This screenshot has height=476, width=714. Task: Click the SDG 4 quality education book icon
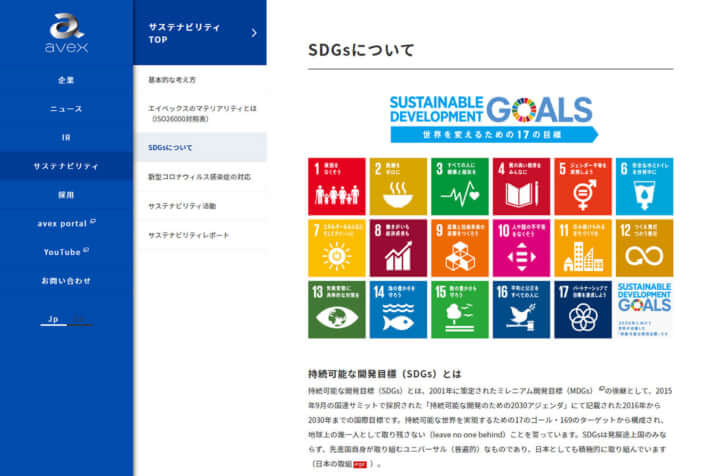coord(521,186)
